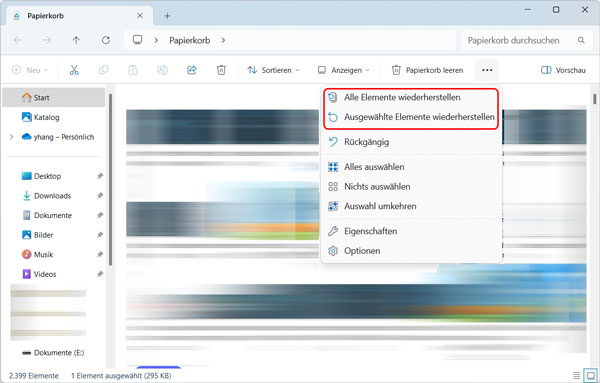Unpin Desktop using its pin icon
Screen dimensions: 600x383
(x=100, y=176)
